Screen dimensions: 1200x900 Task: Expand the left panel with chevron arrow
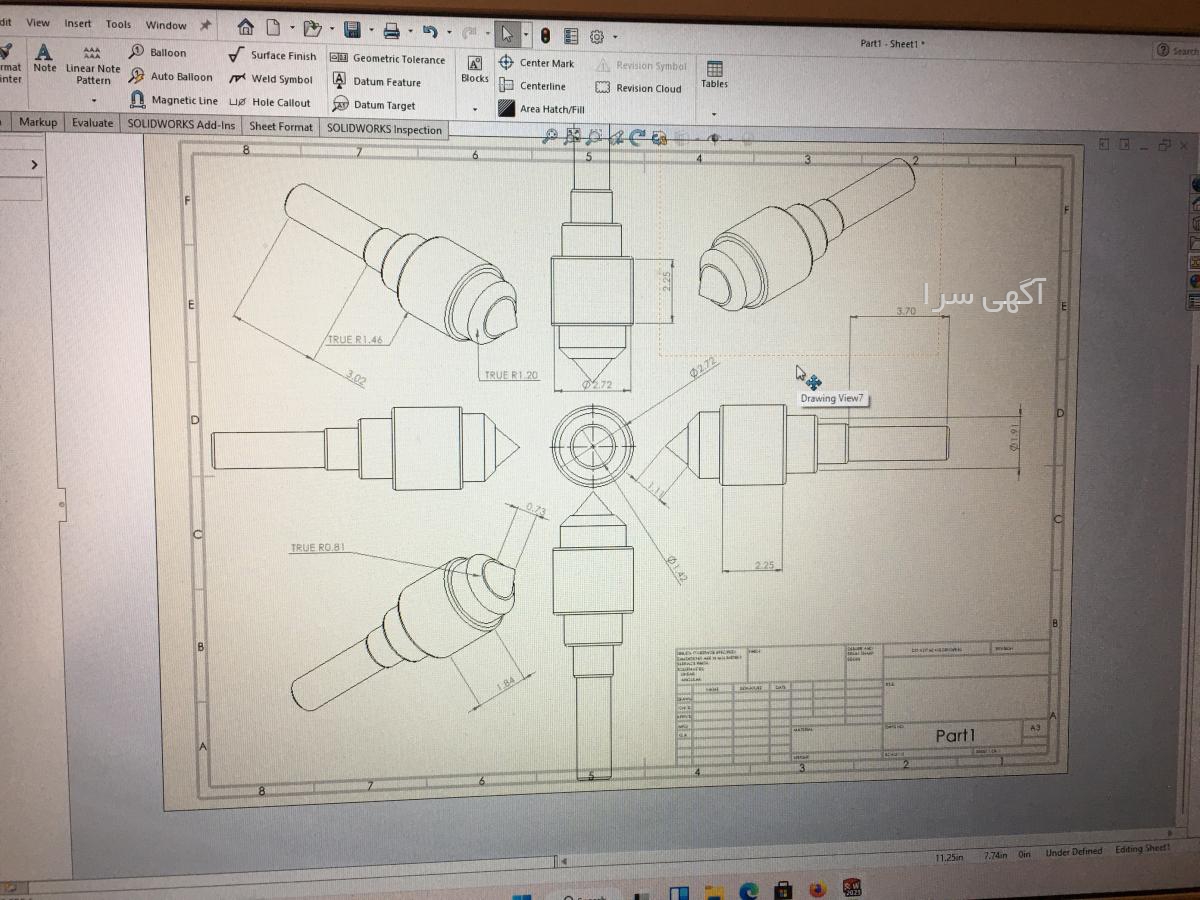point(34,164)
